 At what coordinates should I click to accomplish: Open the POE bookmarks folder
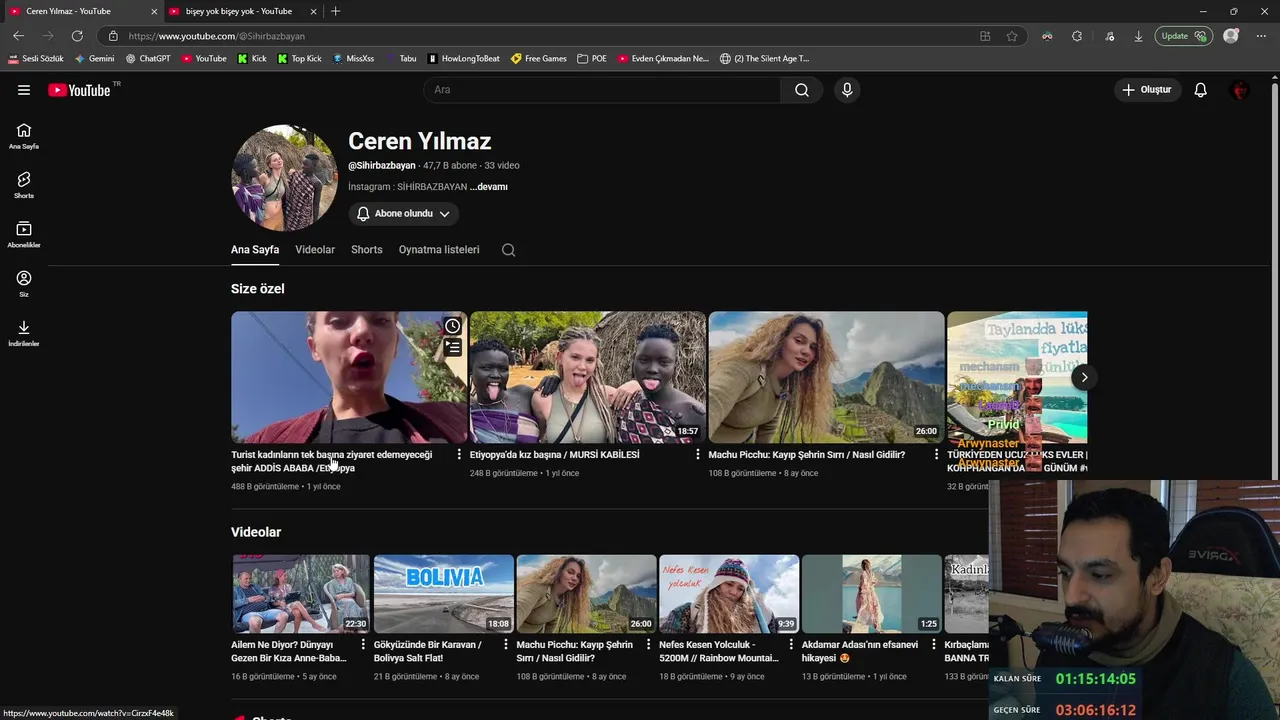click(592, 59)
